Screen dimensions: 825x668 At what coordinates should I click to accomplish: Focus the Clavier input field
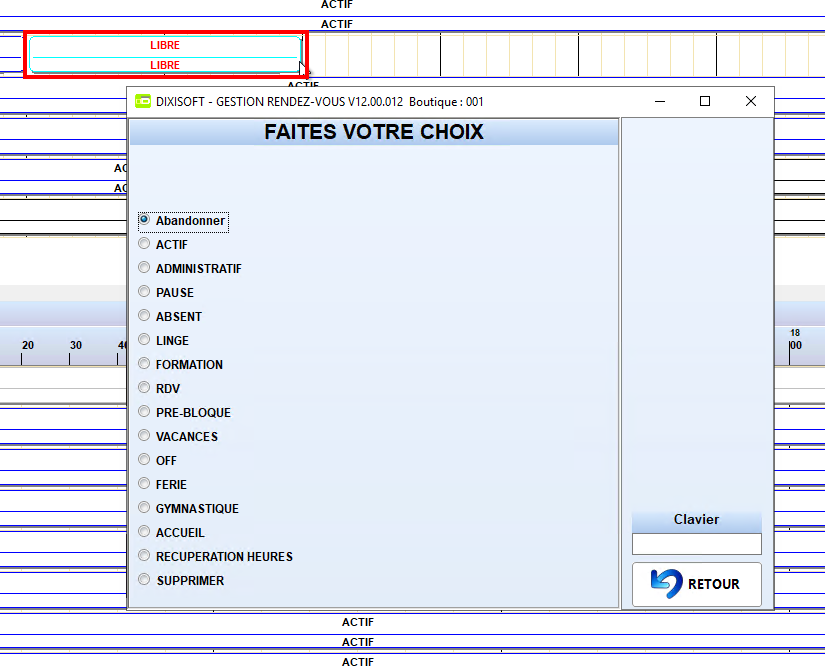[697, 544]
